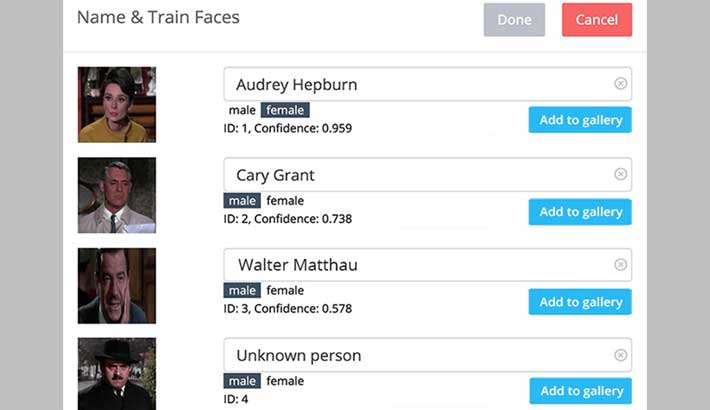This screenshot has width=710, height=410.
Task: Add Audrey Hepburn to gallery
Action: point(580,120)
